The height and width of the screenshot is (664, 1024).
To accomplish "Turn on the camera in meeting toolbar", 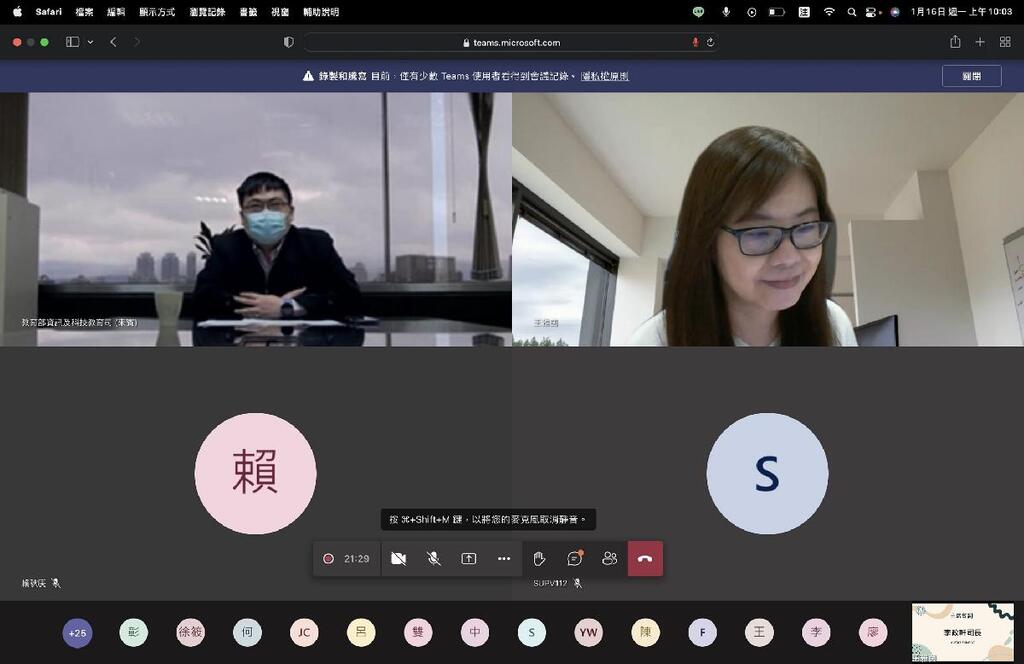I will click(x=398, y=559).
